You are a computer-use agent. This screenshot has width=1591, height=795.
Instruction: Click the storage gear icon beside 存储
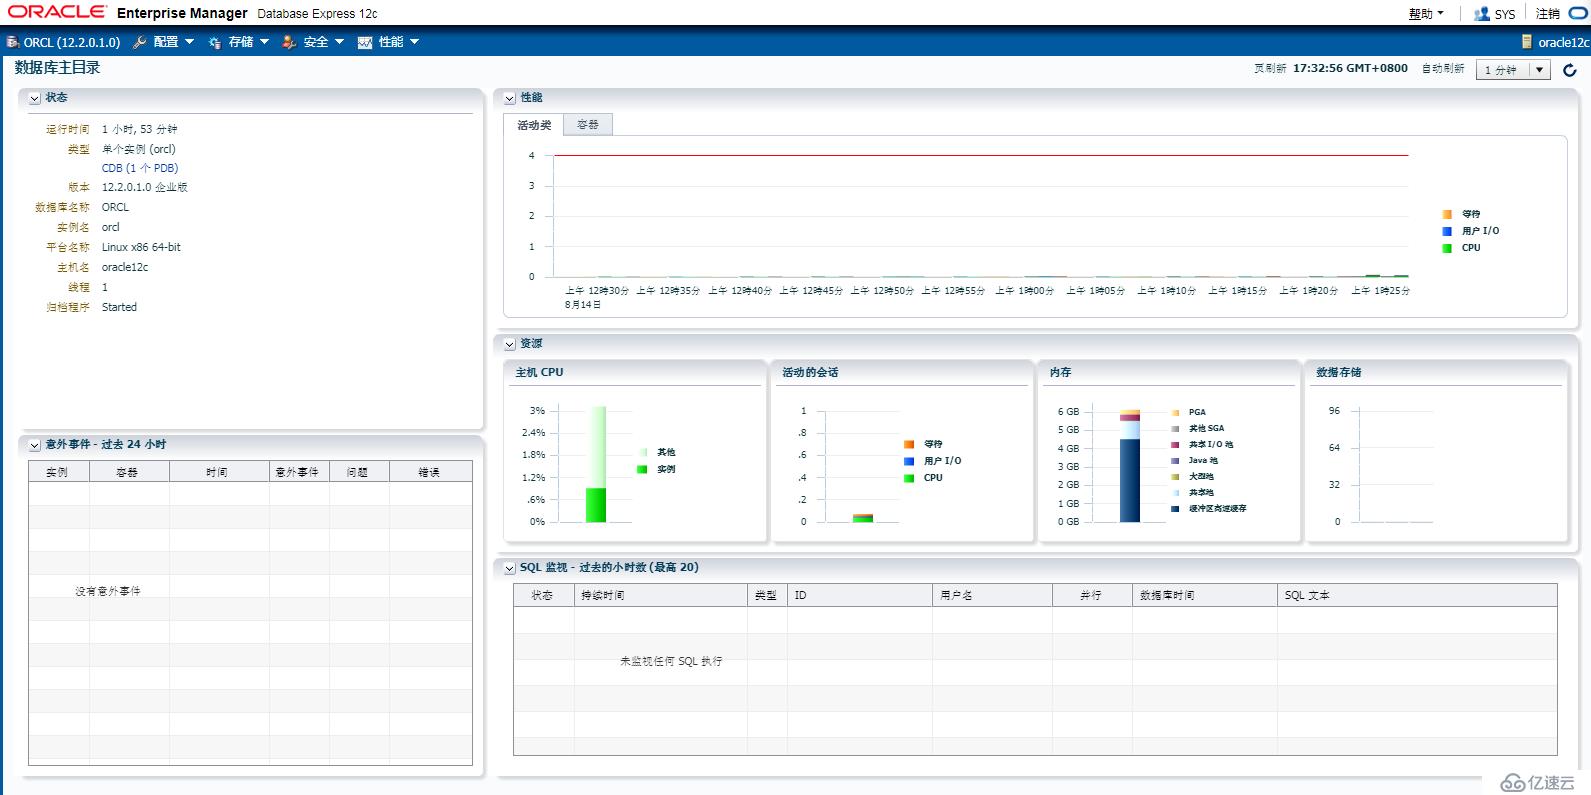215,42
